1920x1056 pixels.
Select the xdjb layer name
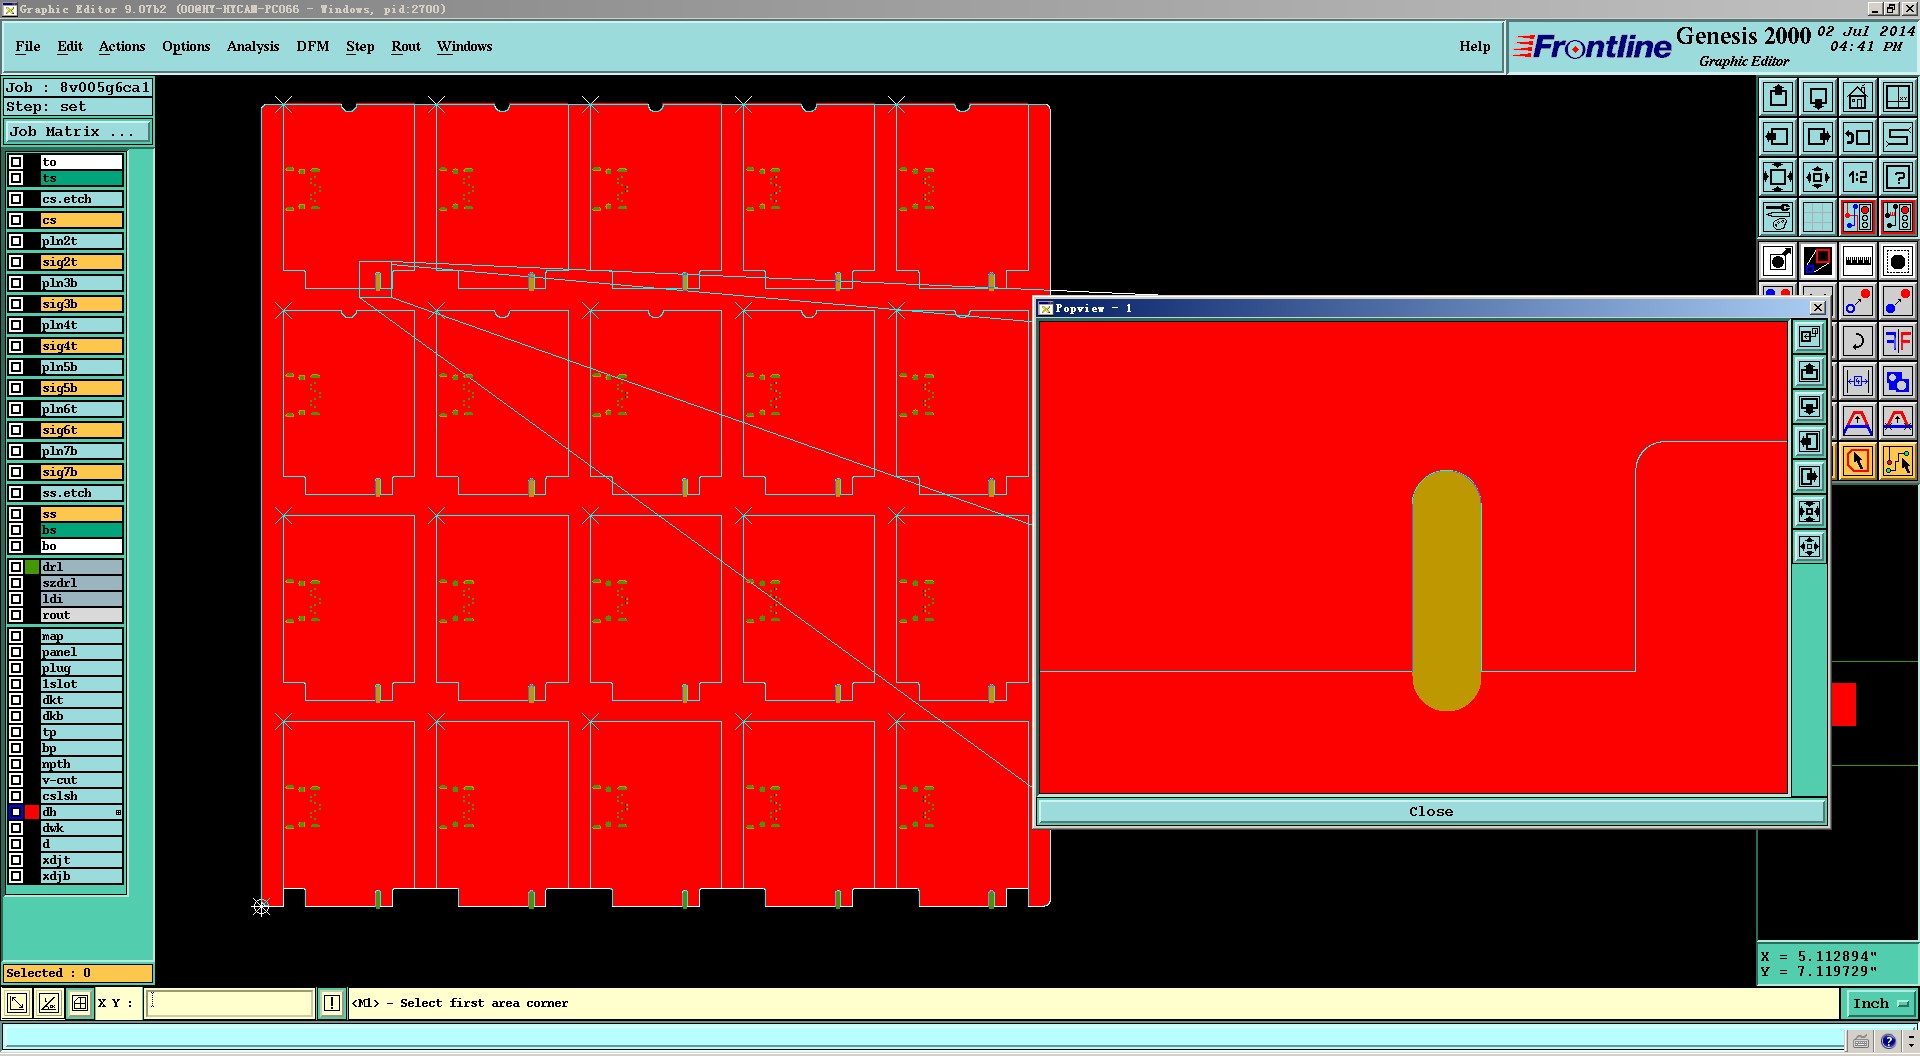coord(81,876)
